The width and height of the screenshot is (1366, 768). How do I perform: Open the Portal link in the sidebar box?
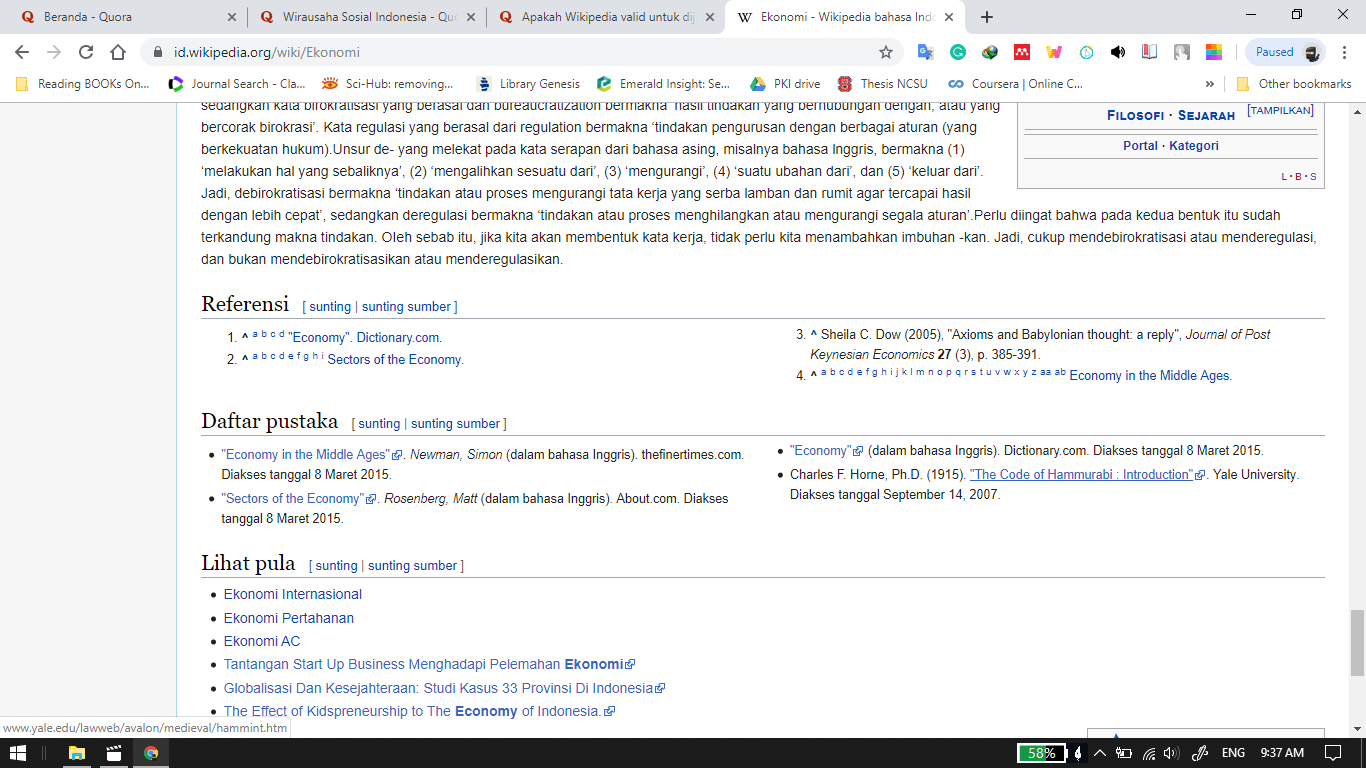coord(1141,146)
